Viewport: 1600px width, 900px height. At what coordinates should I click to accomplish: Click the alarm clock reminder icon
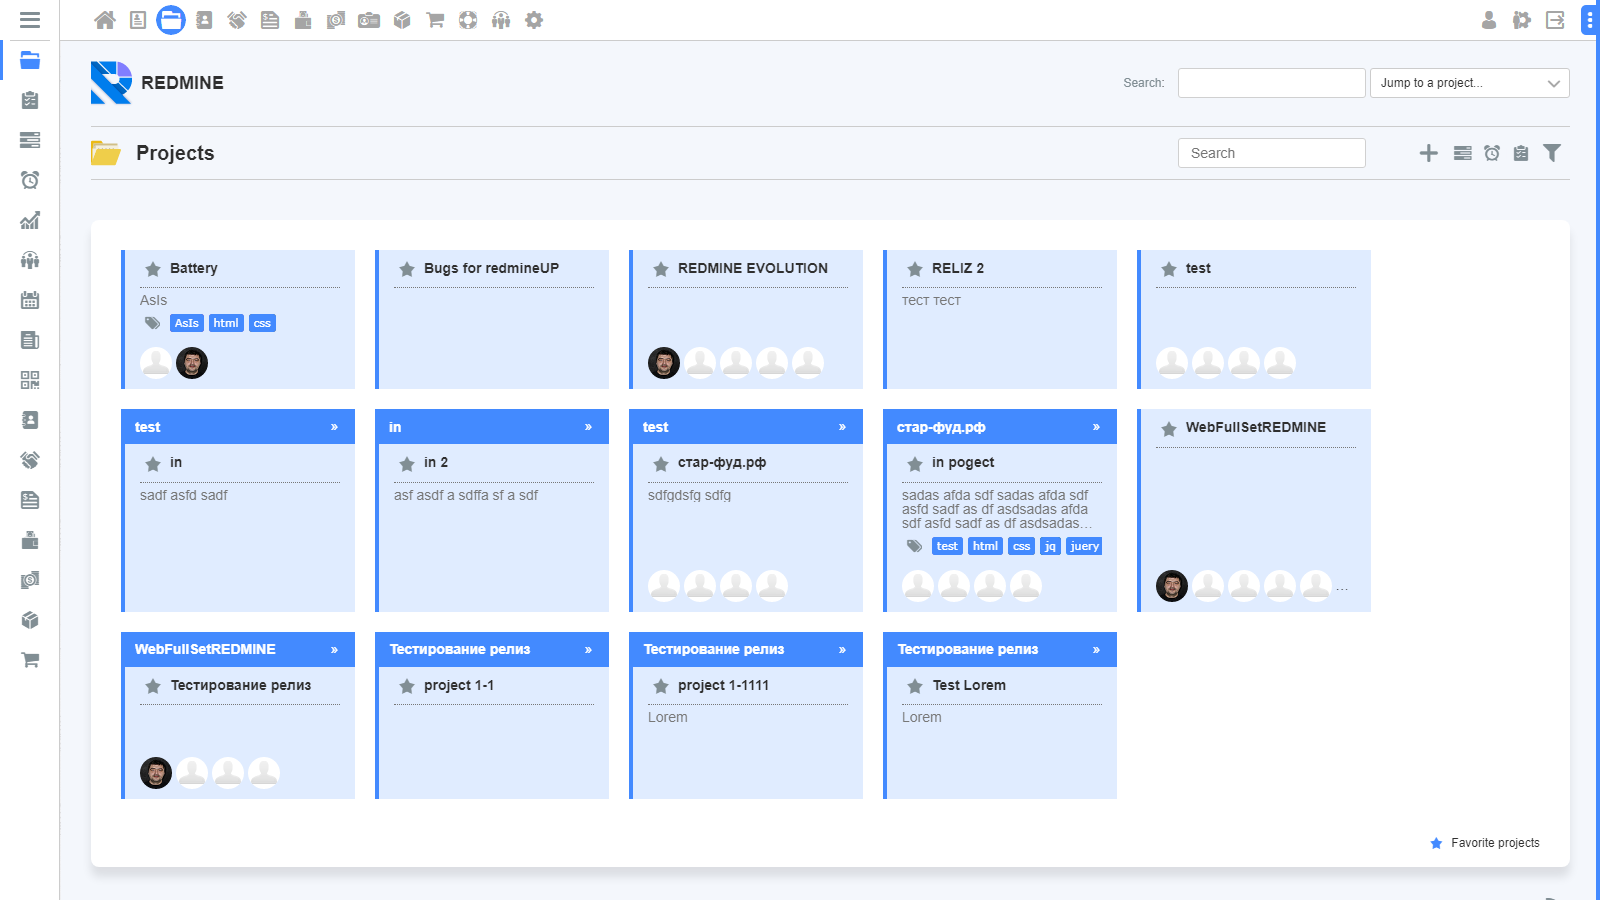pos(1491,153)
